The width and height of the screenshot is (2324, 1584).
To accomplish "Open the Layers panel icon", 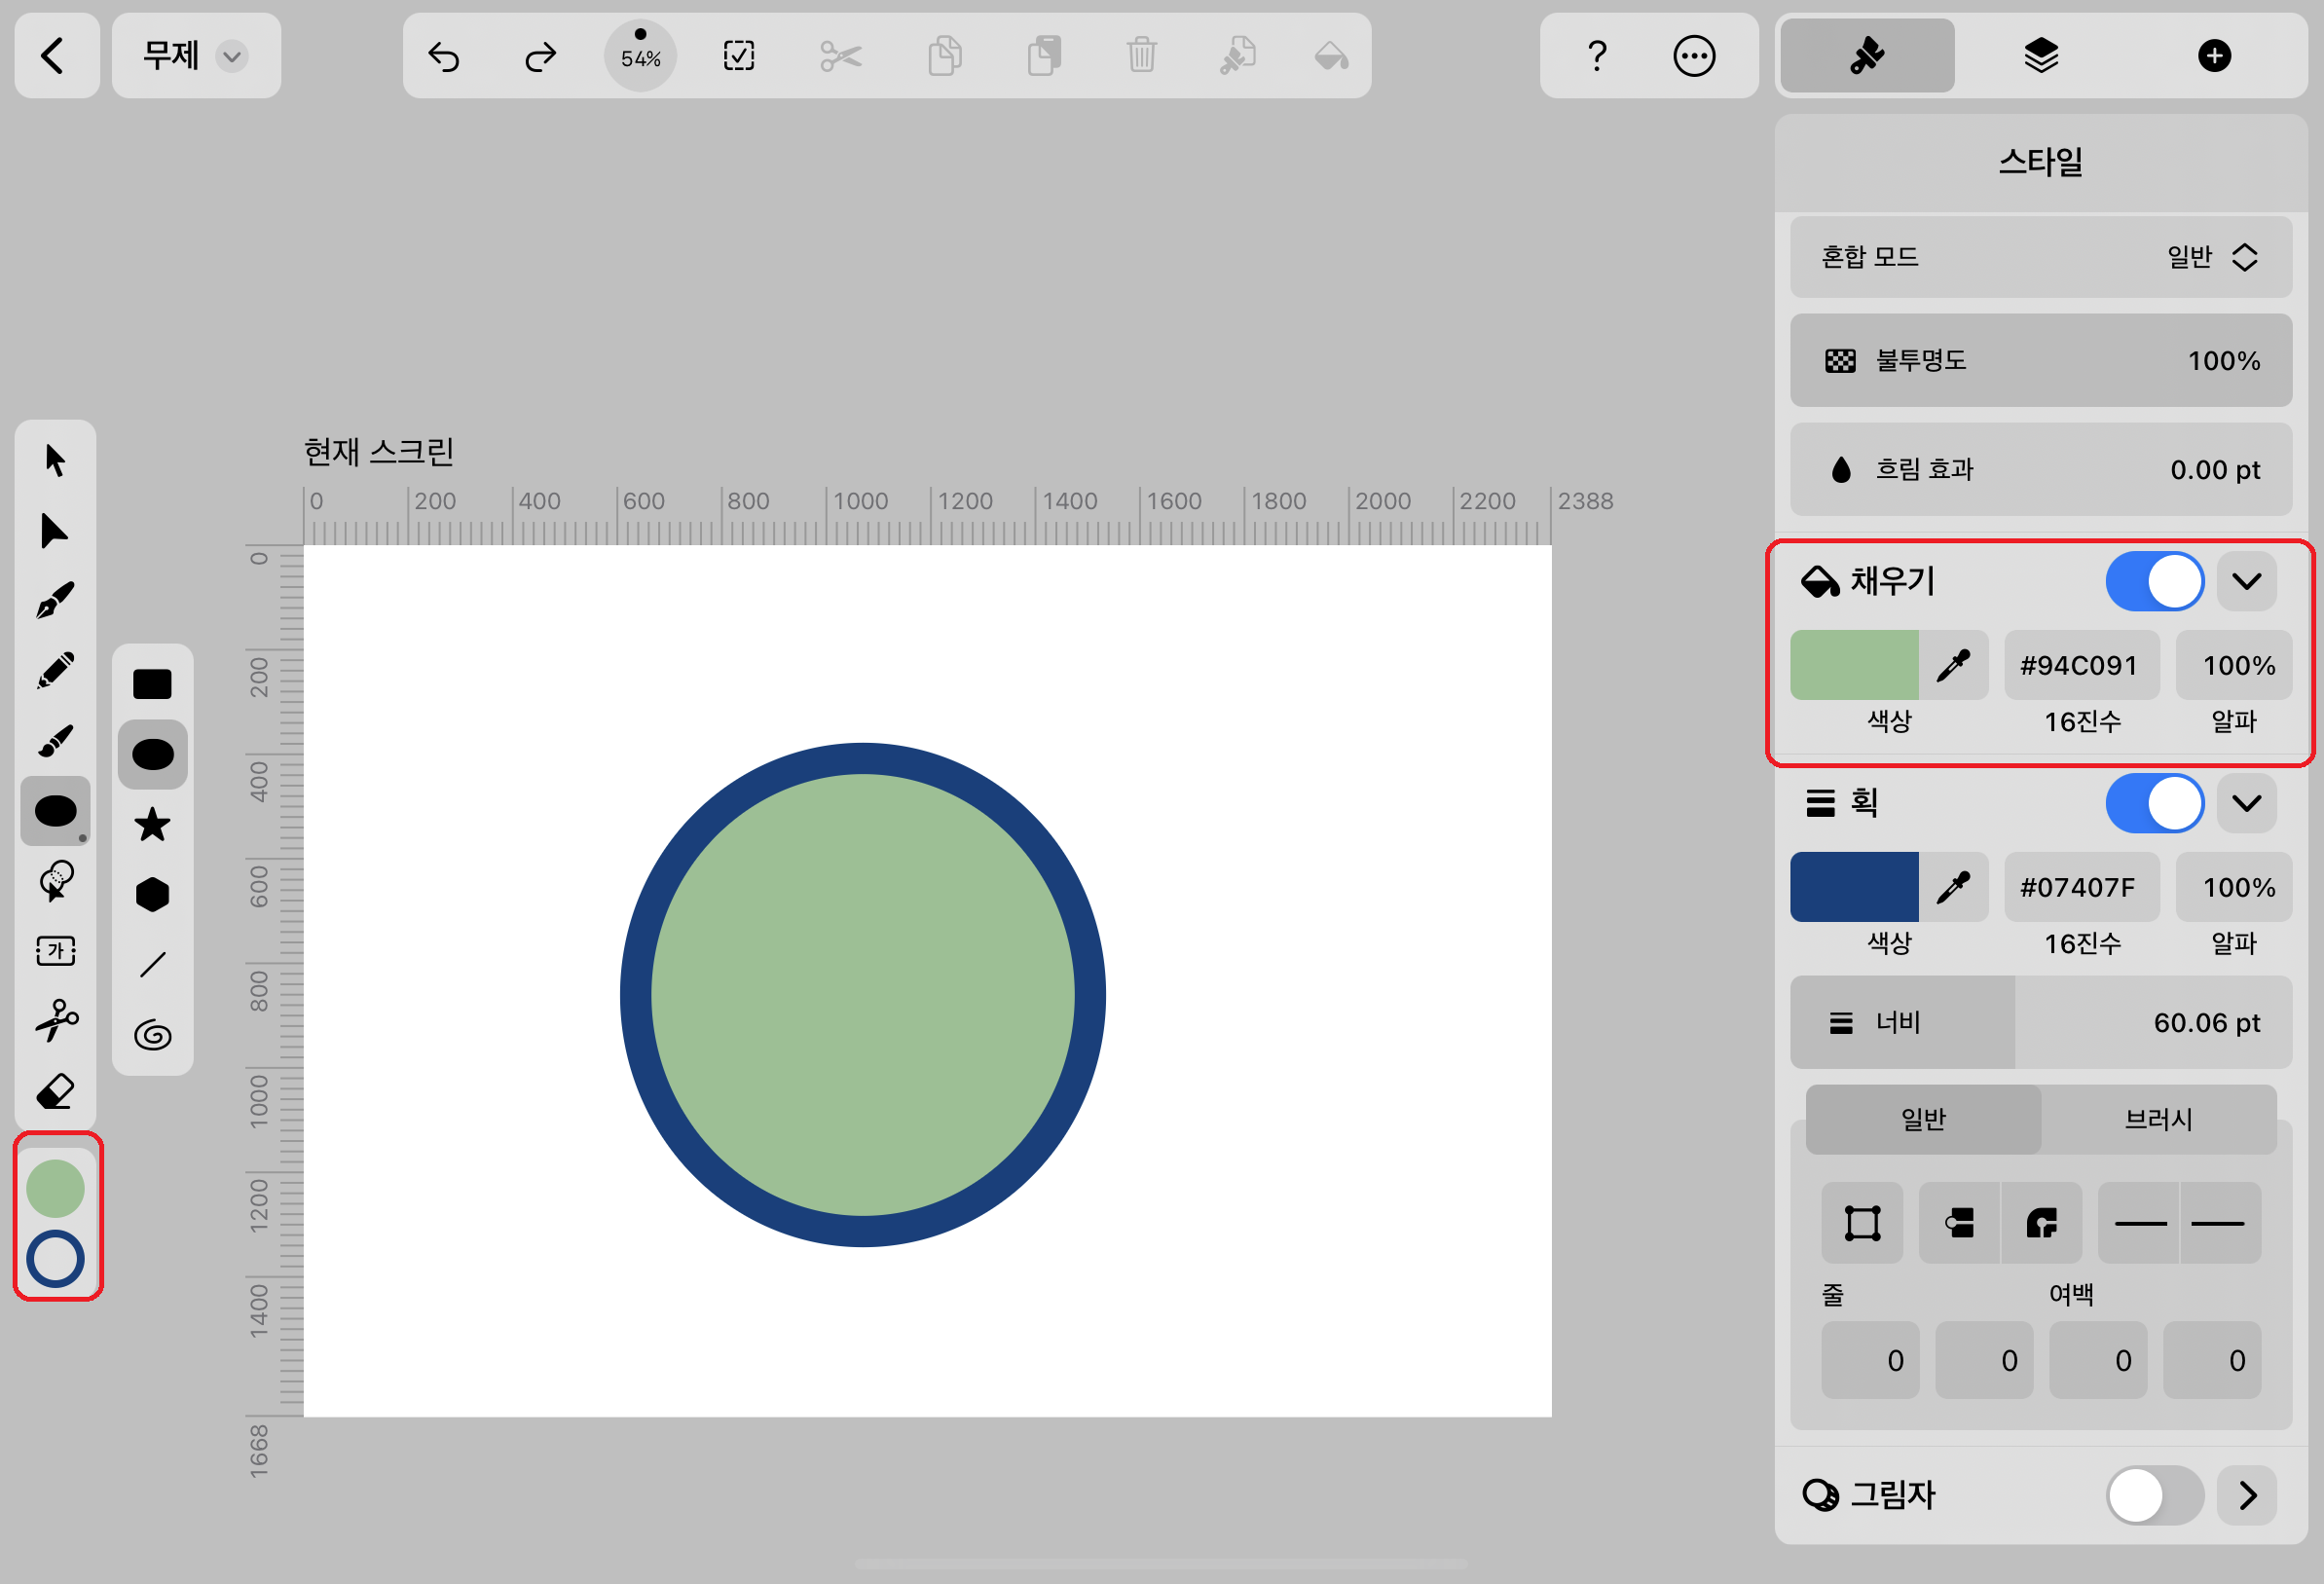I will [2040, 56].
